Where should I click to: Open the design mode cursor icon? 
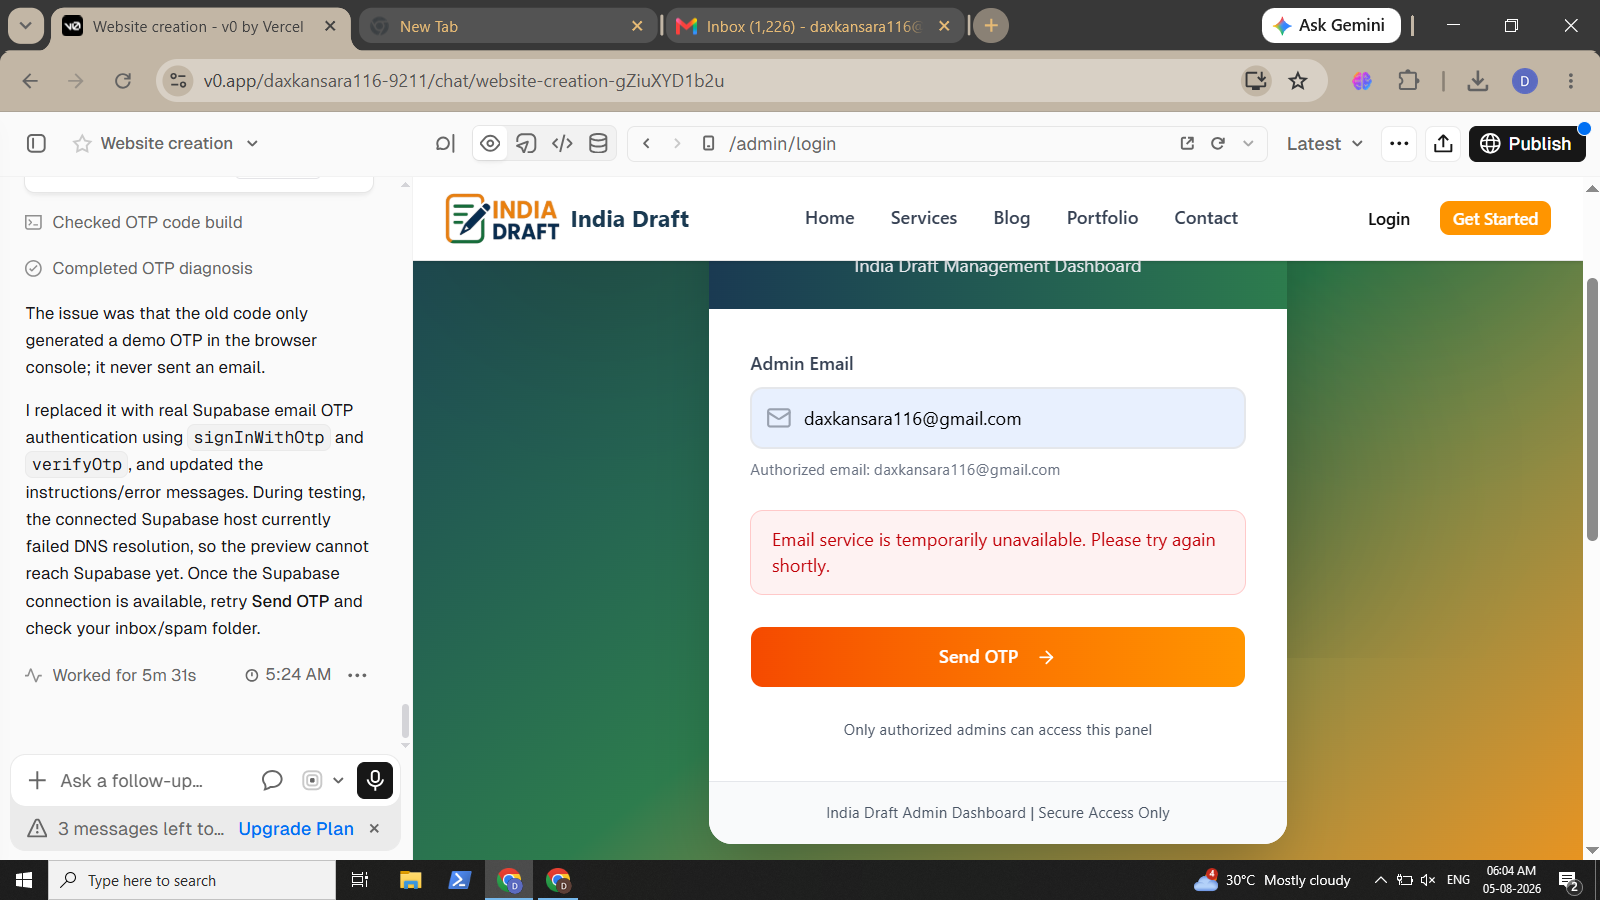pyautogui.click(x=526, y=144)
